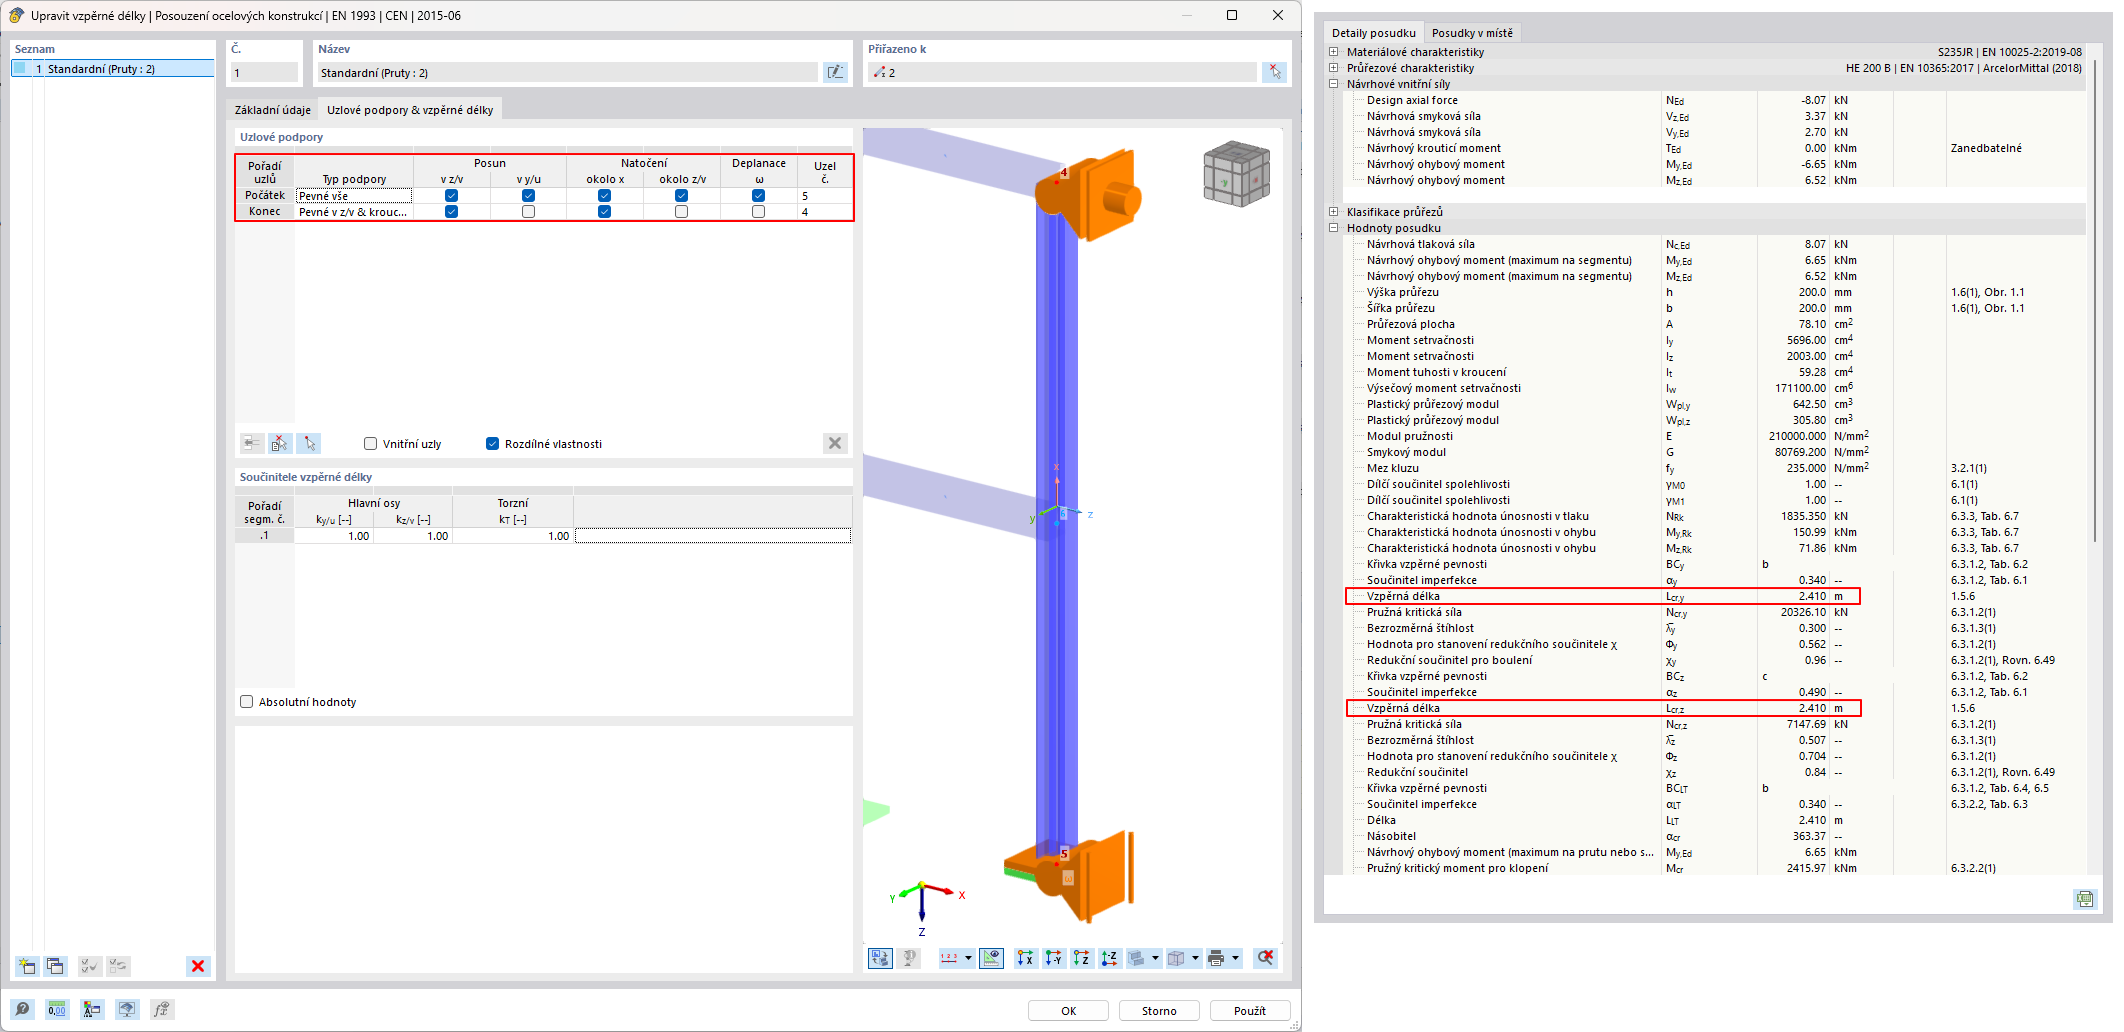
Task: Click the color display properties icon
Action: point(92,1009)
